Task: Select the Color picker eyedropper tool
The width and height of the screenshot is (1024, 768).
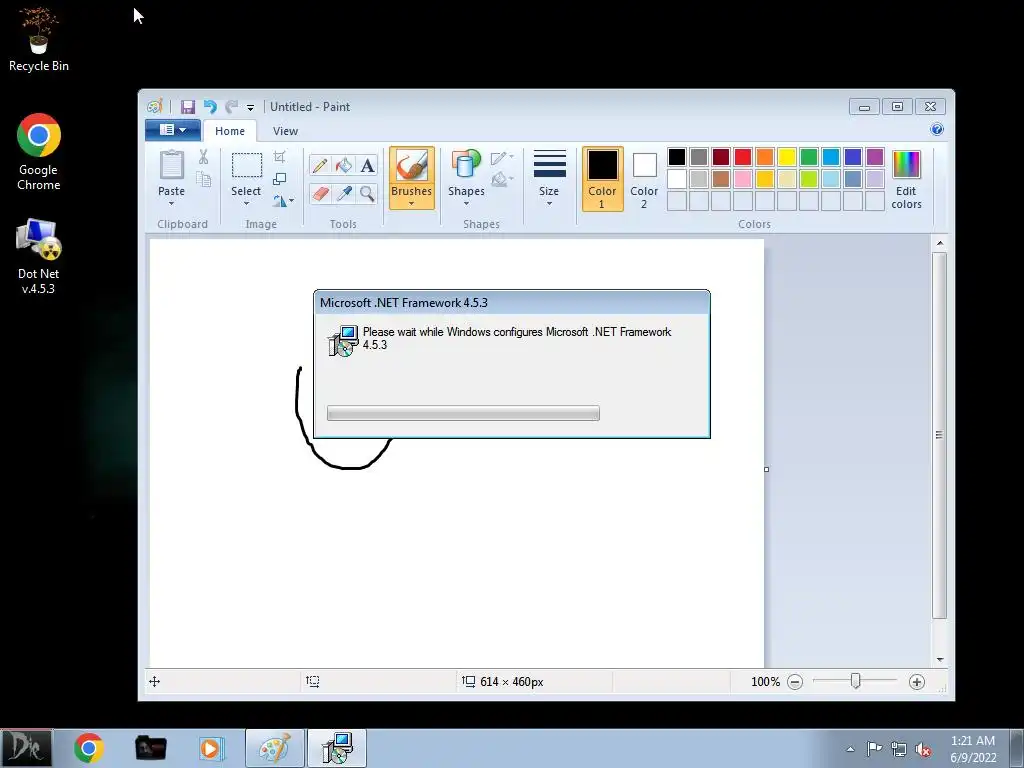Action: [x=344, y=193]
